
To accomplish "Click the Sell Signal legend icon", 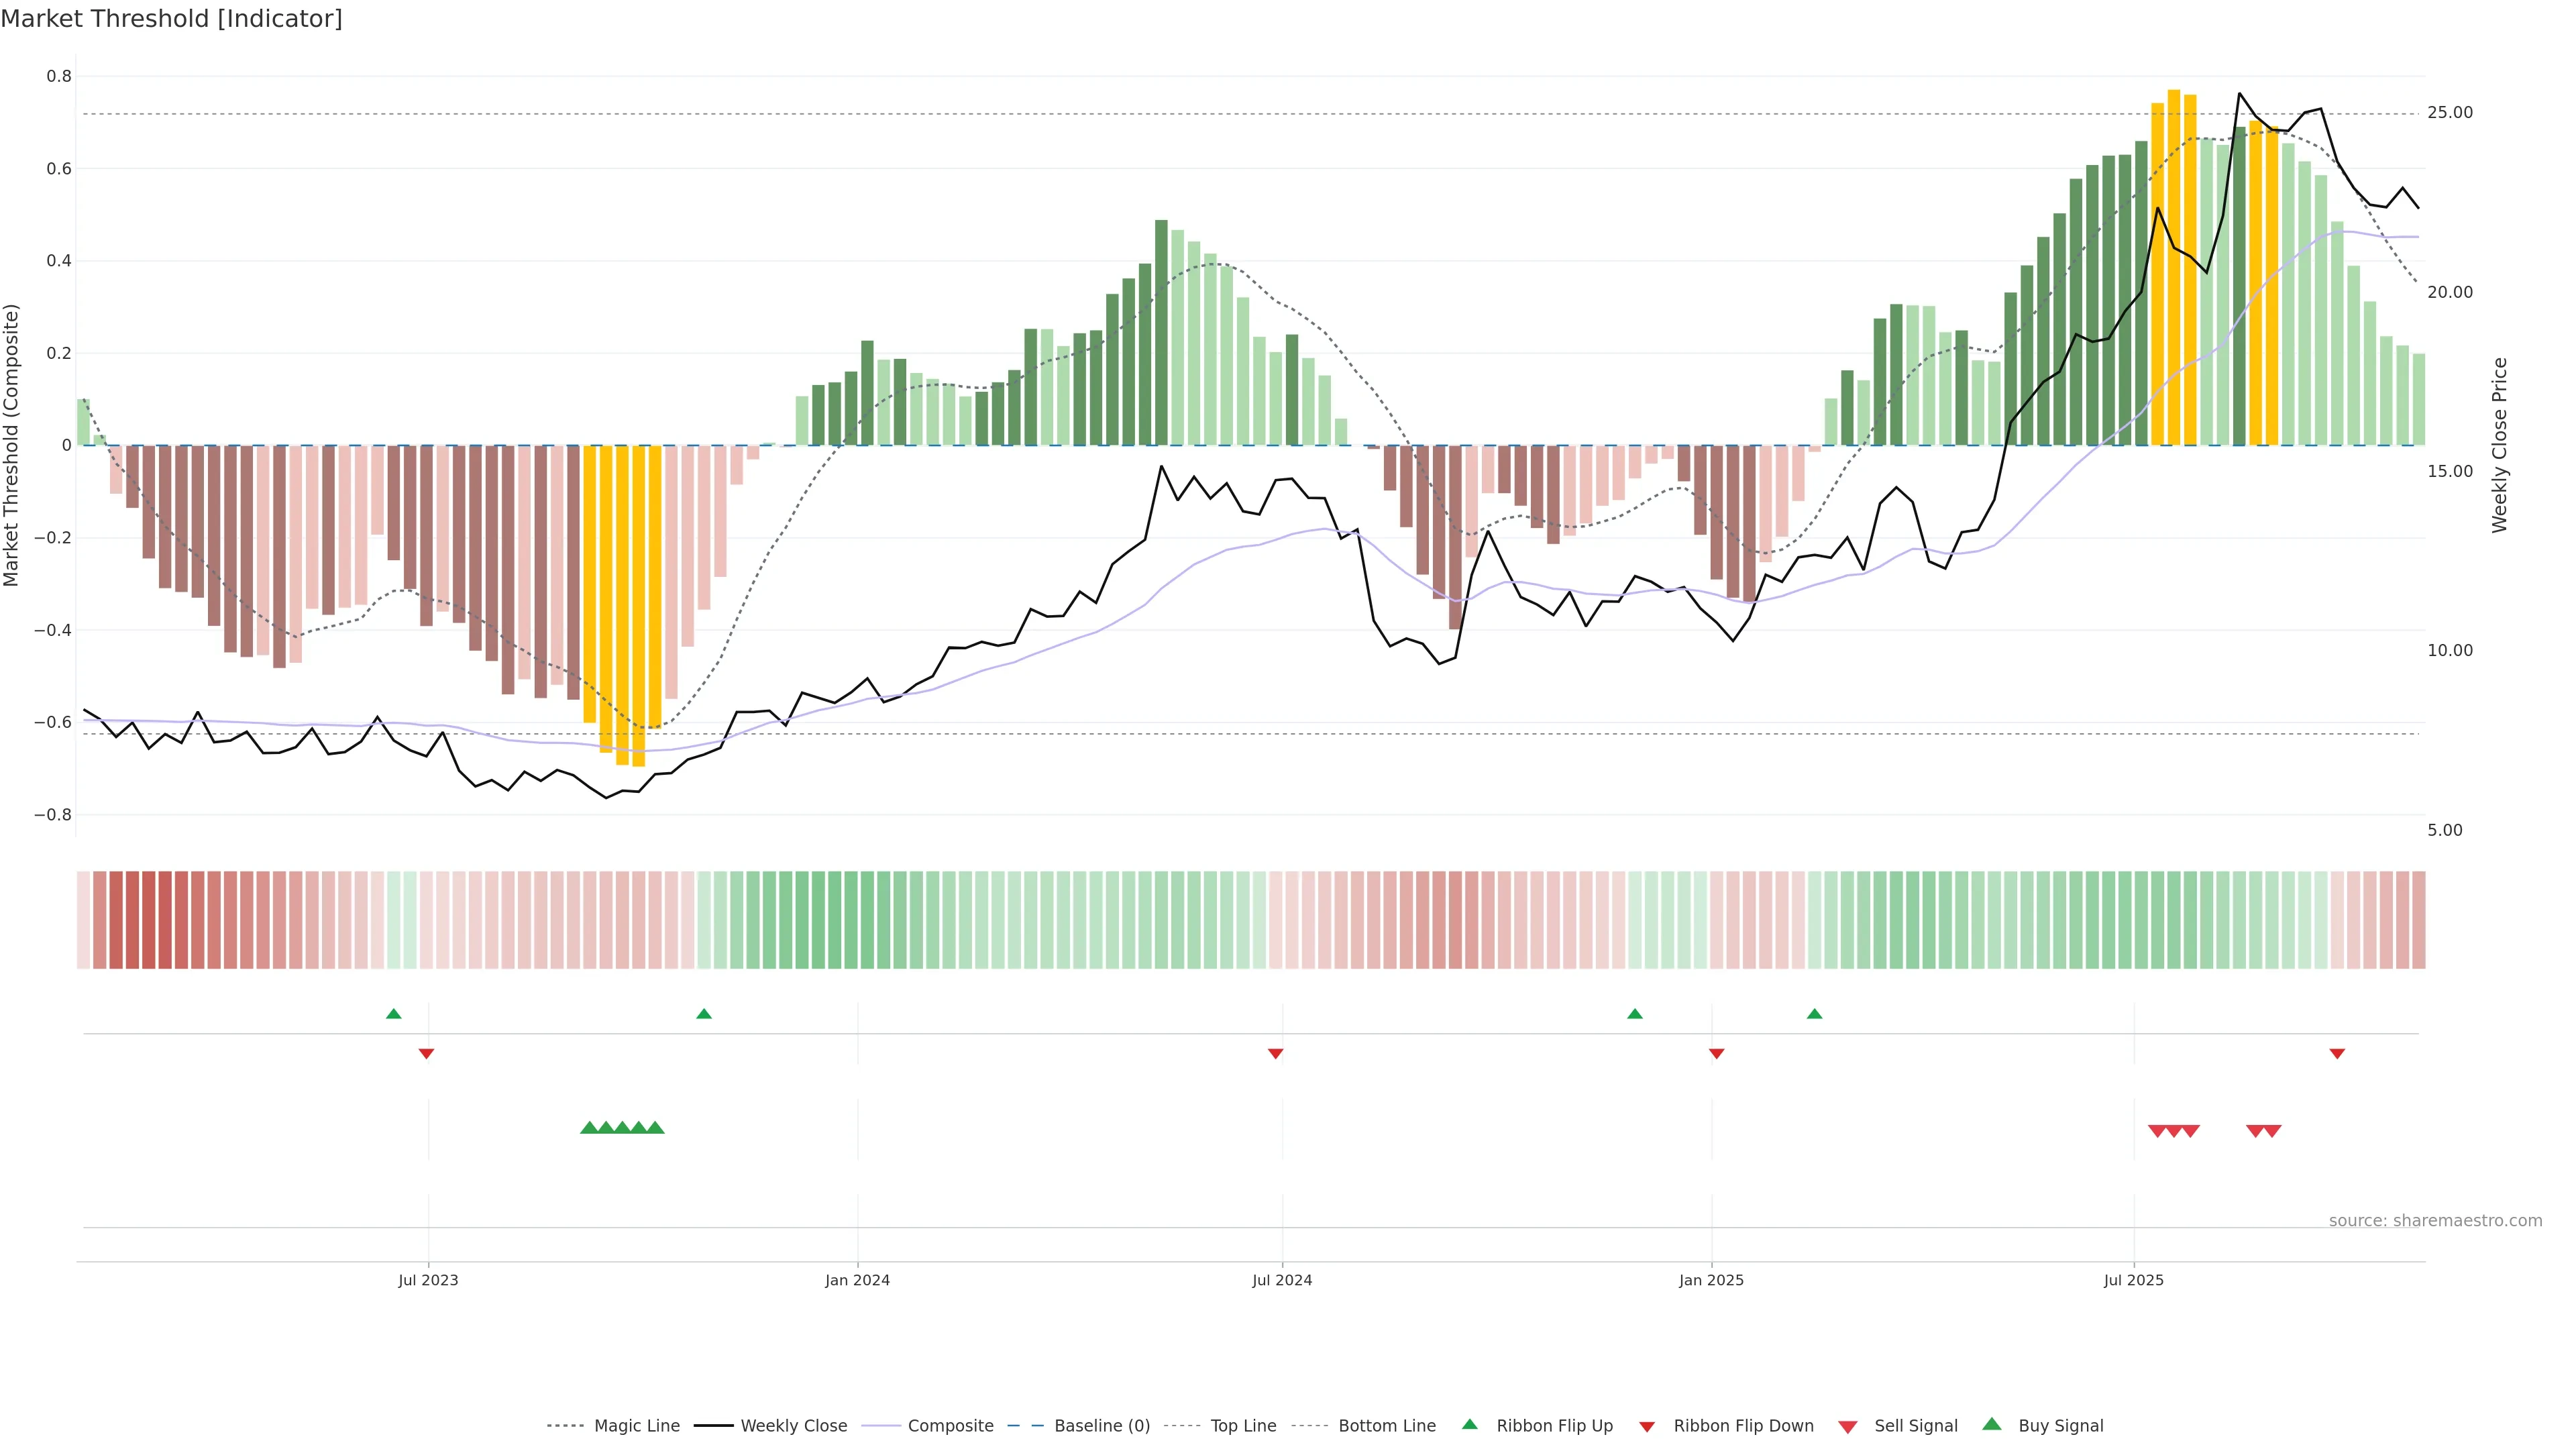I will click(x=1848, y=1427).
